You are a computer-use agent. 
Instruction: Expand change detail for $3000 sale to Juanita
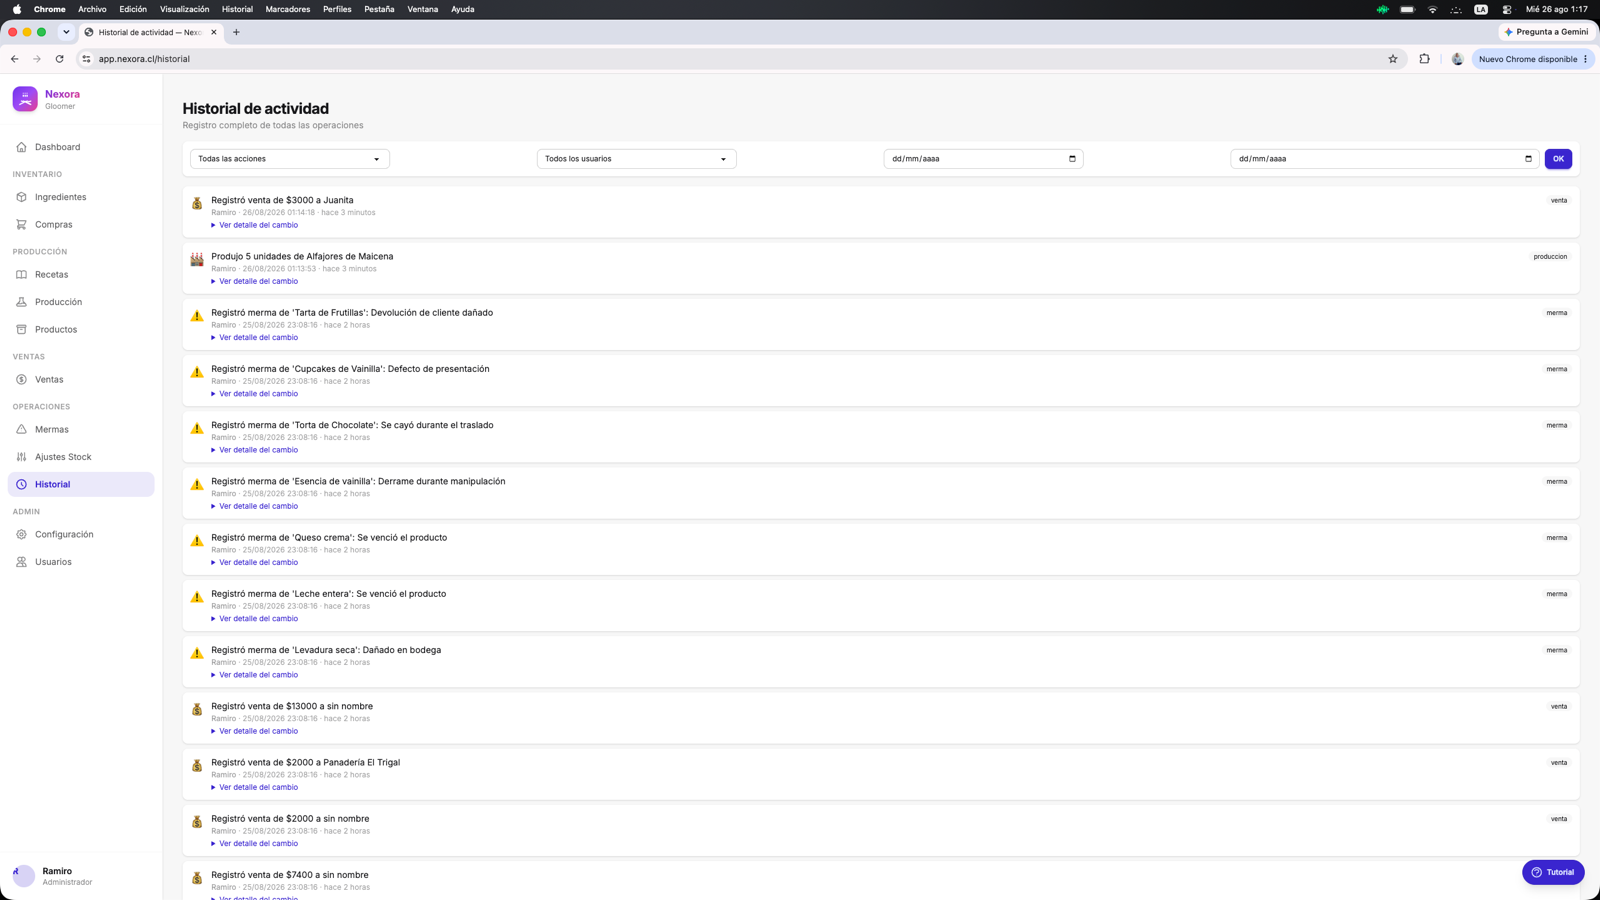pos(255,225)
